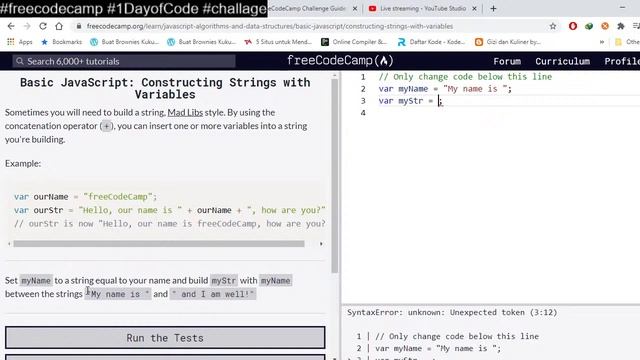Viewport: 640px width, 360px height.
Task: Open the Forum menu item
Action: point(507,61)
